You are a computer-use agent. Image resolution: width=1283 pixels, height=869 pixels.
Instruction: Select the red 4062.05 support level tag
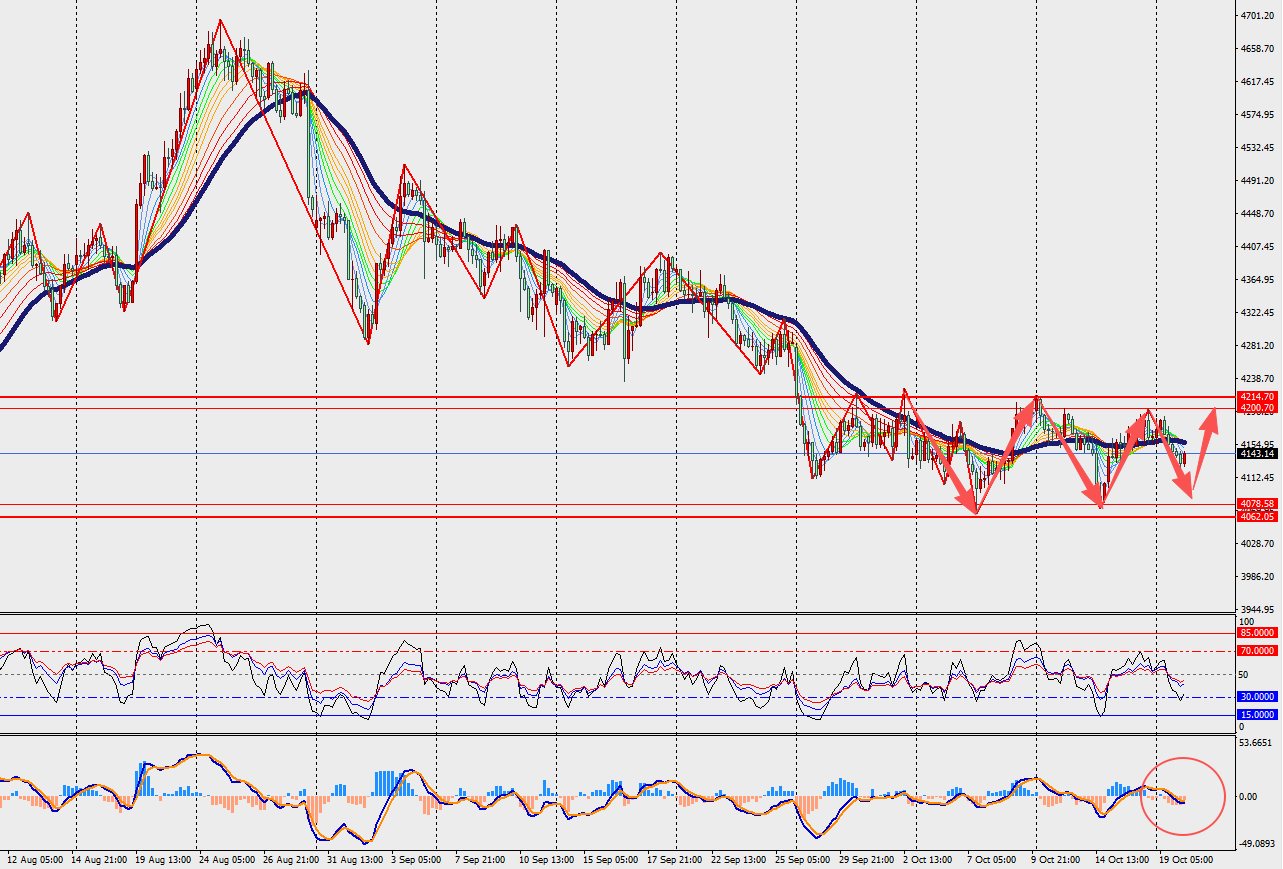(x=1257, y=516)
